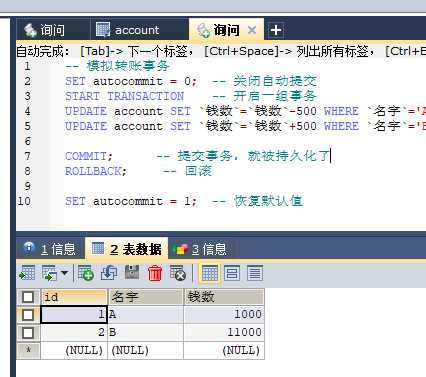The height and width of the screenshot is (377, 426).
Task: Cancel changes with the grid X icon
Action: (178, 273)
